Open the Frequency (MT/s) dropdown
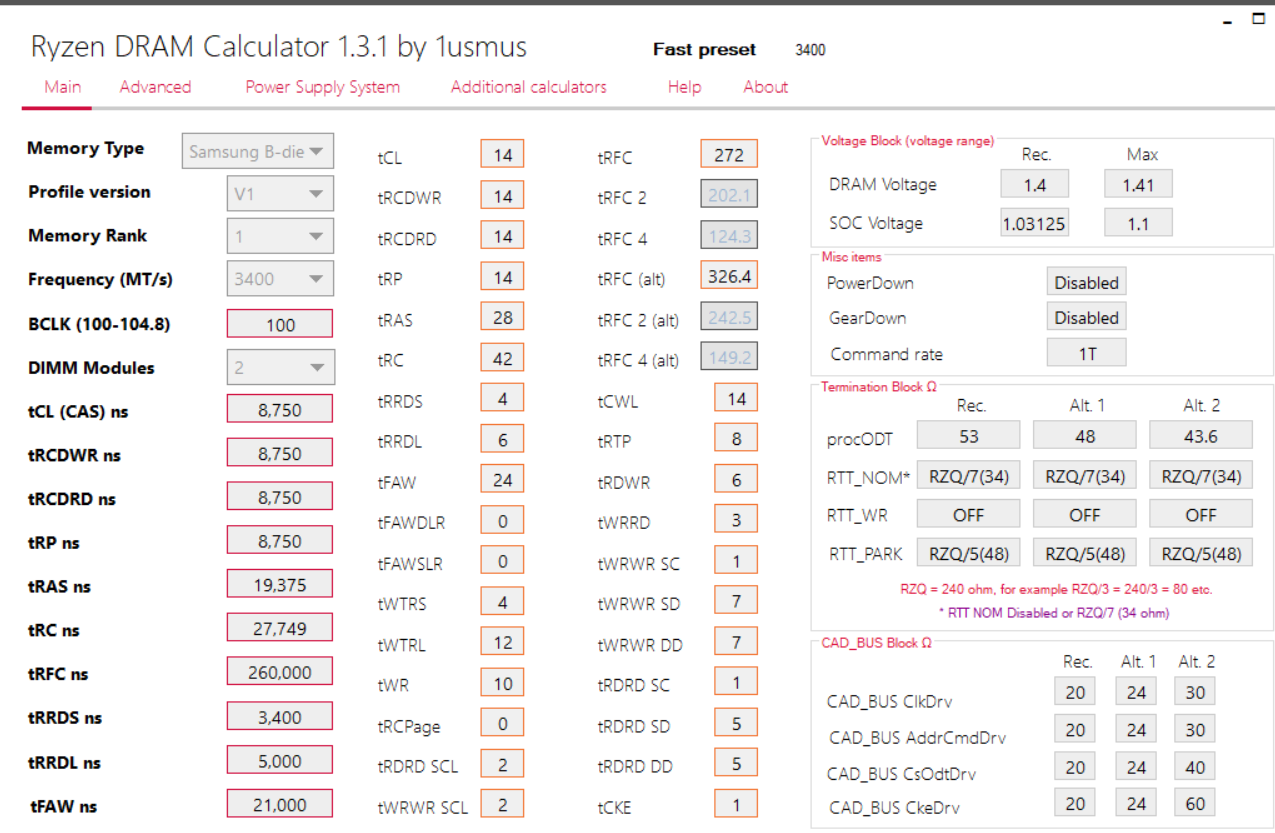This screenshot has height=833, width=1275. pos(280,279)
